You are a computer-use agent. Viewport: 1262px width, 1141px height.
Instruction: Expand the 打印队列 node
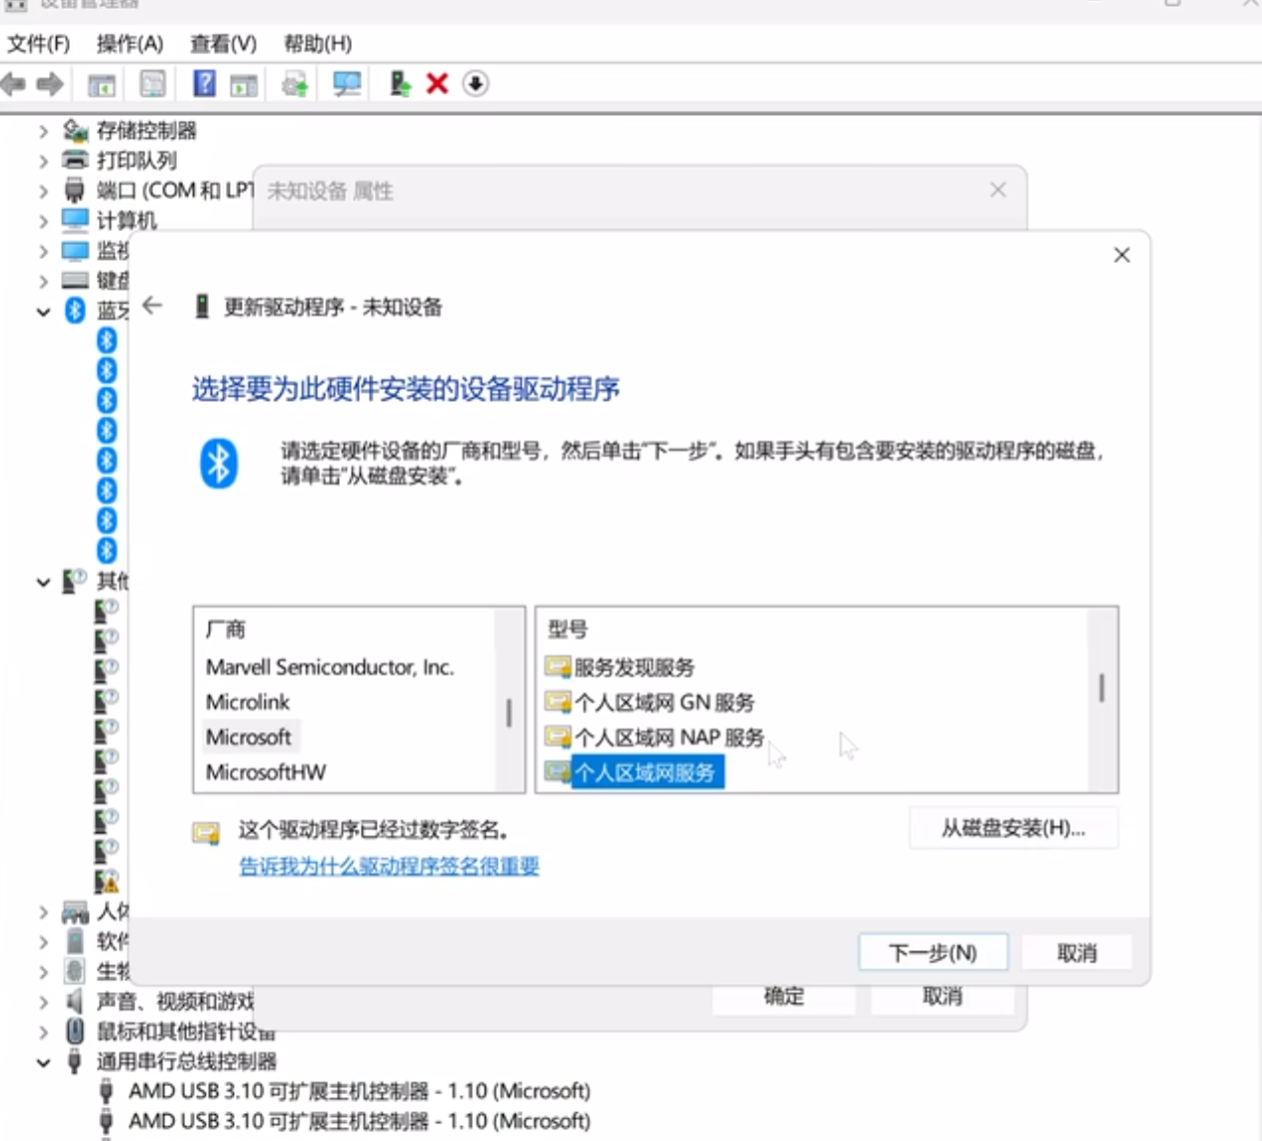click(43, 161)
